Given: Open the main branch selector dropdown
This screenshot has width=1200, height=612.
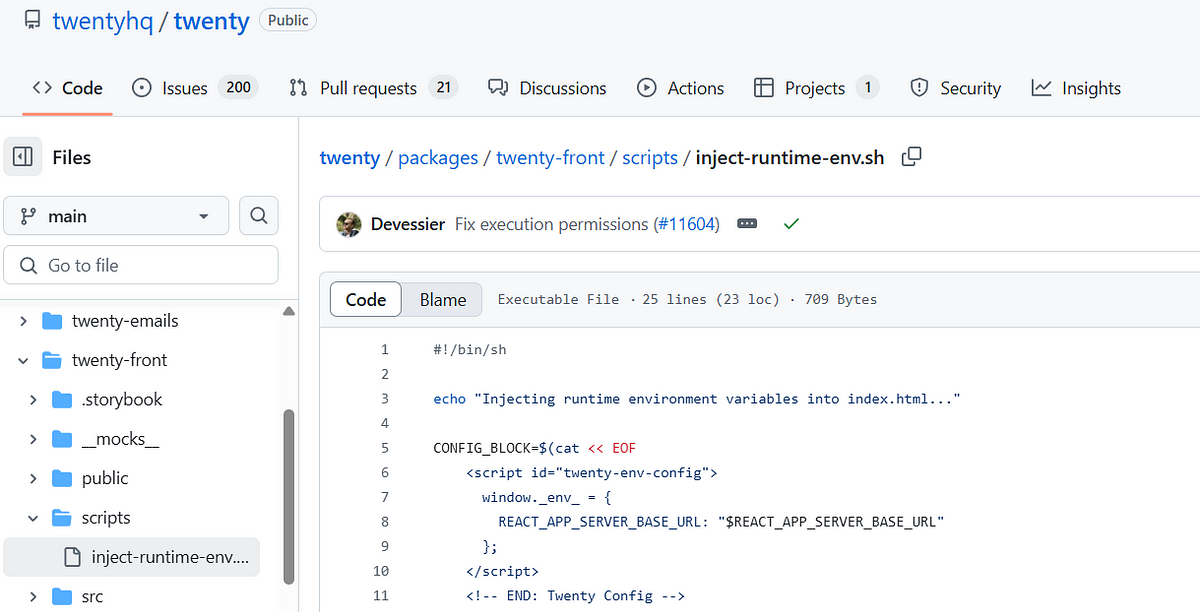Looking at the screenshot, I should click(116, 216).
